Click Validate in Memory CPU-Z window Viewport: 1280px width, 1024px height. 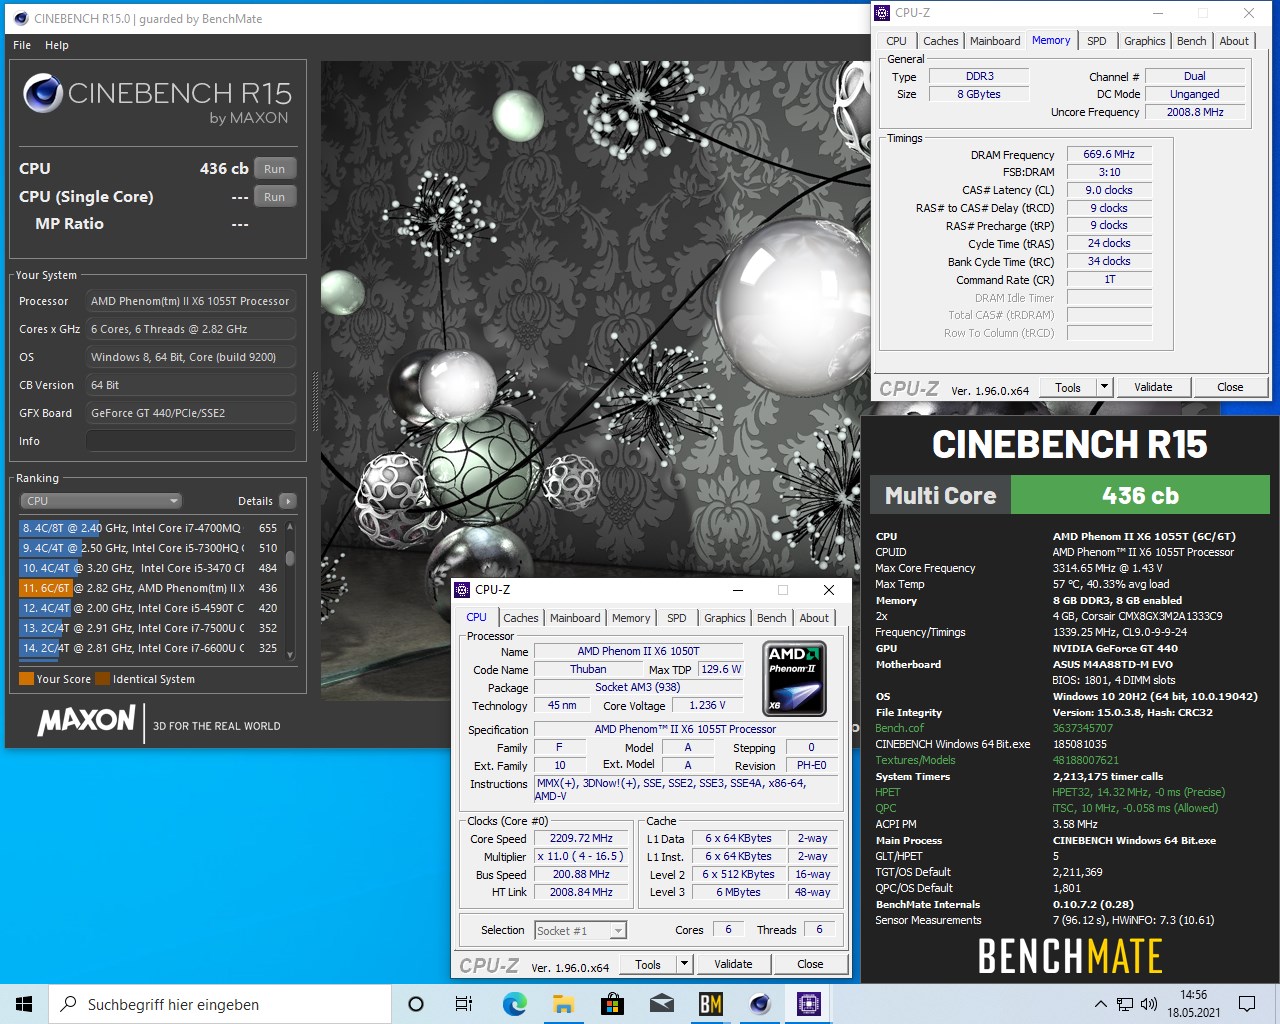coord(1153,388)
